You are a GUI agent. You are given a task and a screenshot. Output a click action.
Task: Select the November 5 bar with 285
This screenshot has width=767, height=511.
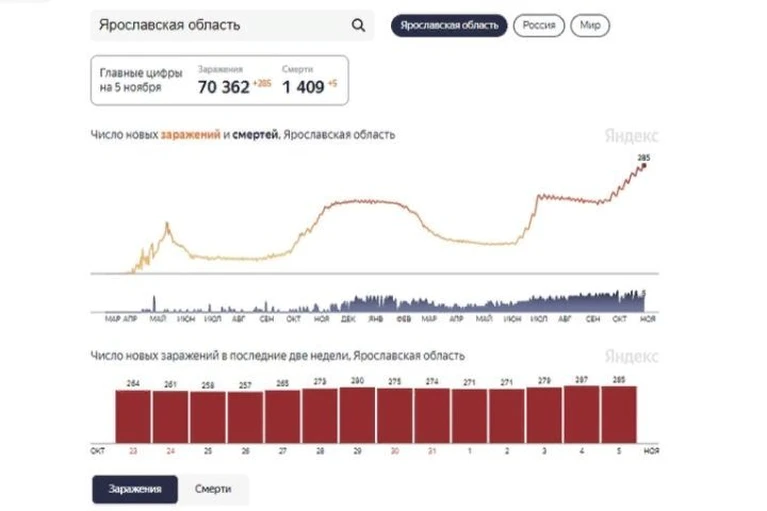[x=619, y=415]
